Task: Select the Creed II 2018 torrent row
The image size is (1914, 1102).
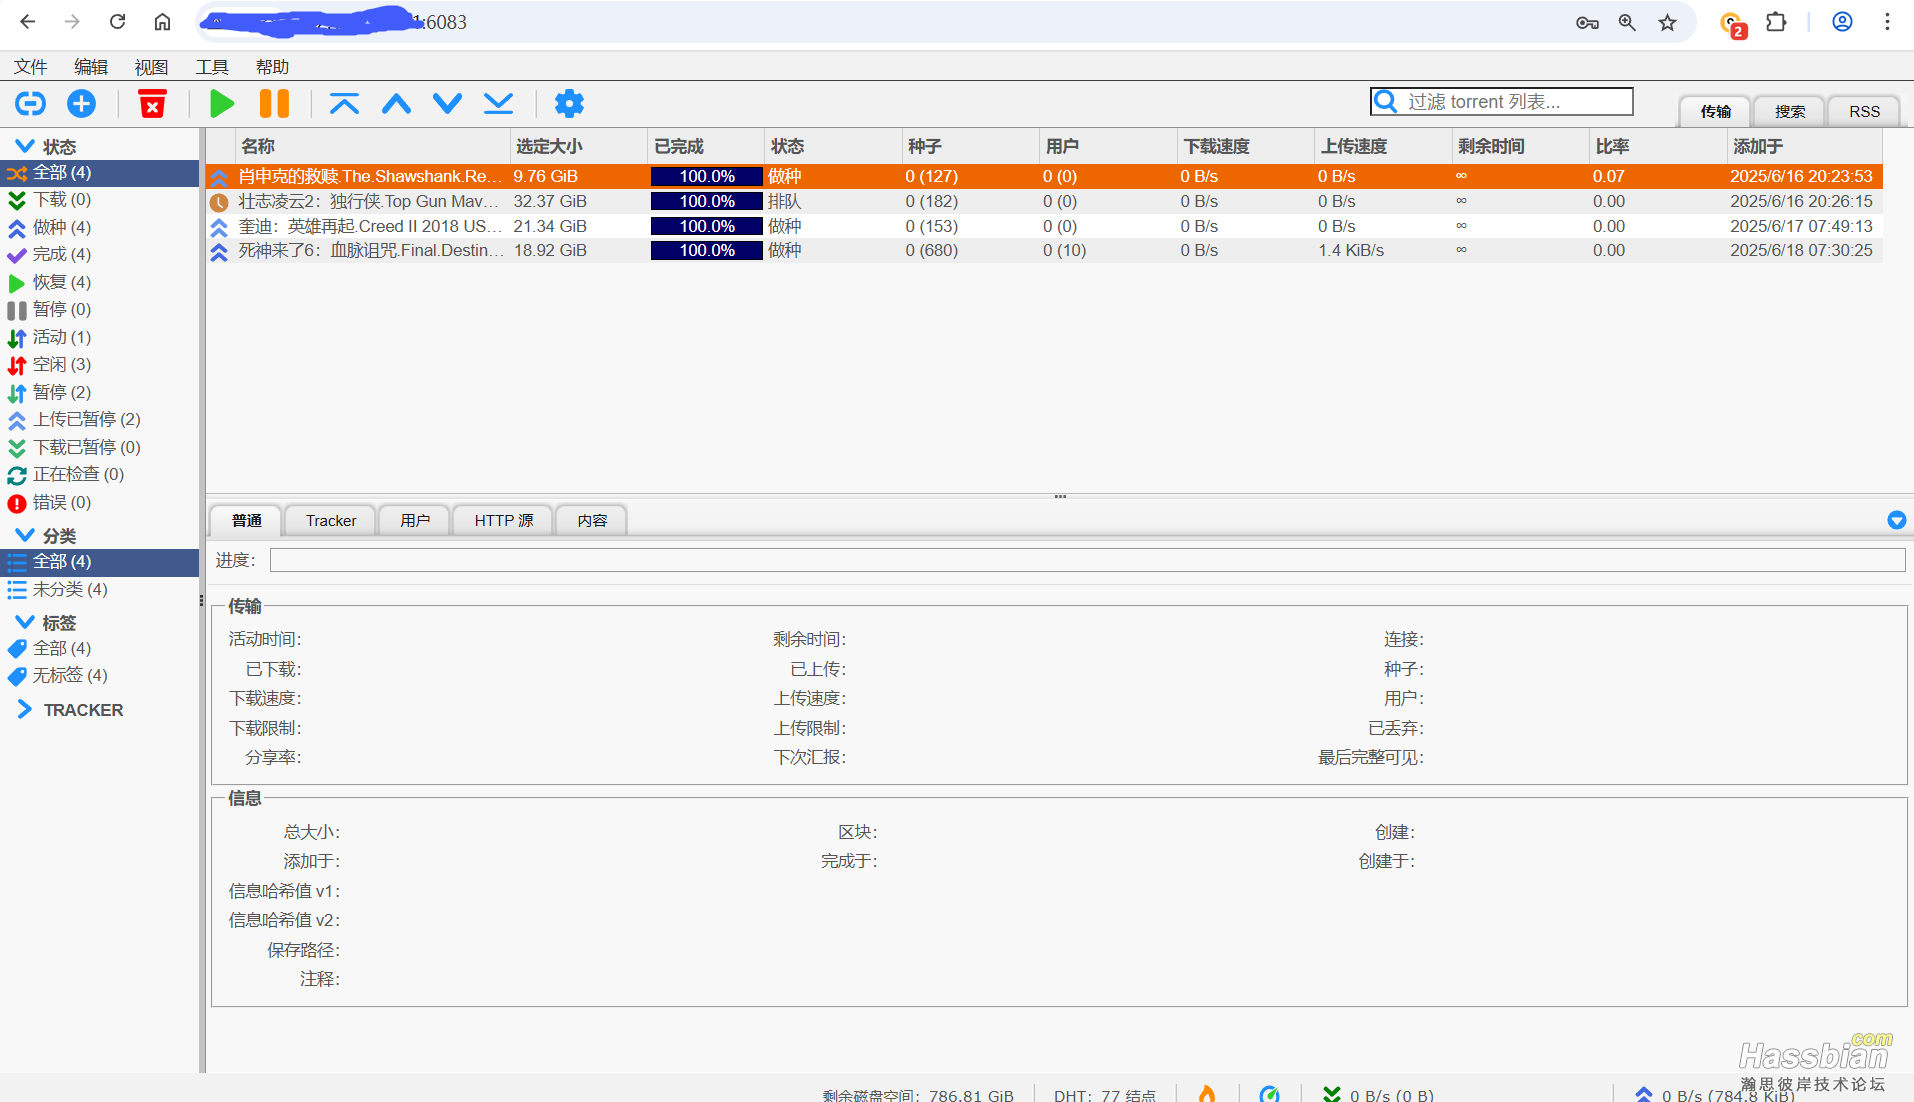Action: 1044,226
